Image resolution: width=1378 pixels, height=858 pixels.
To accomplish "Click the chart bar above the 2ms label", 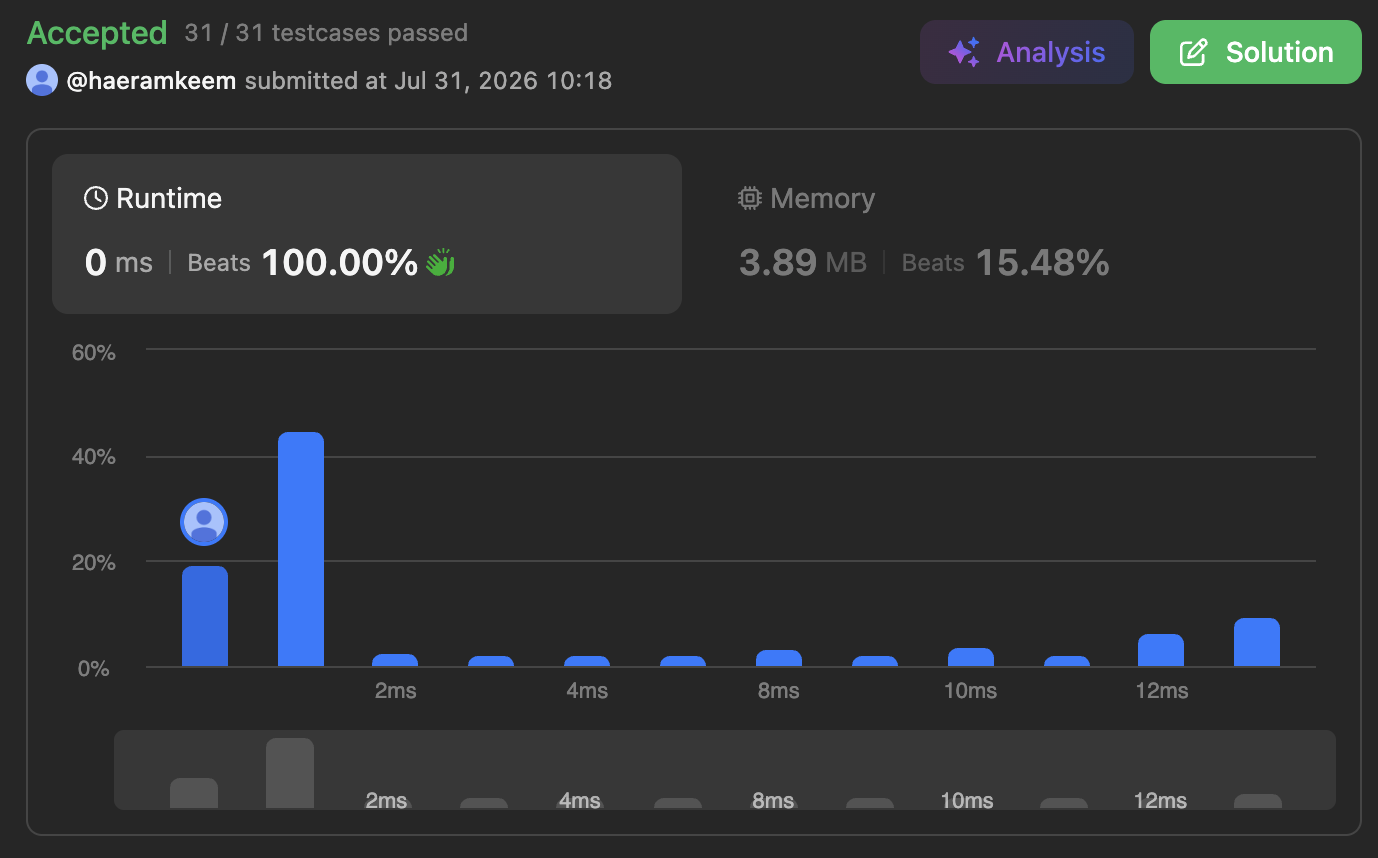I will (395, 660).
